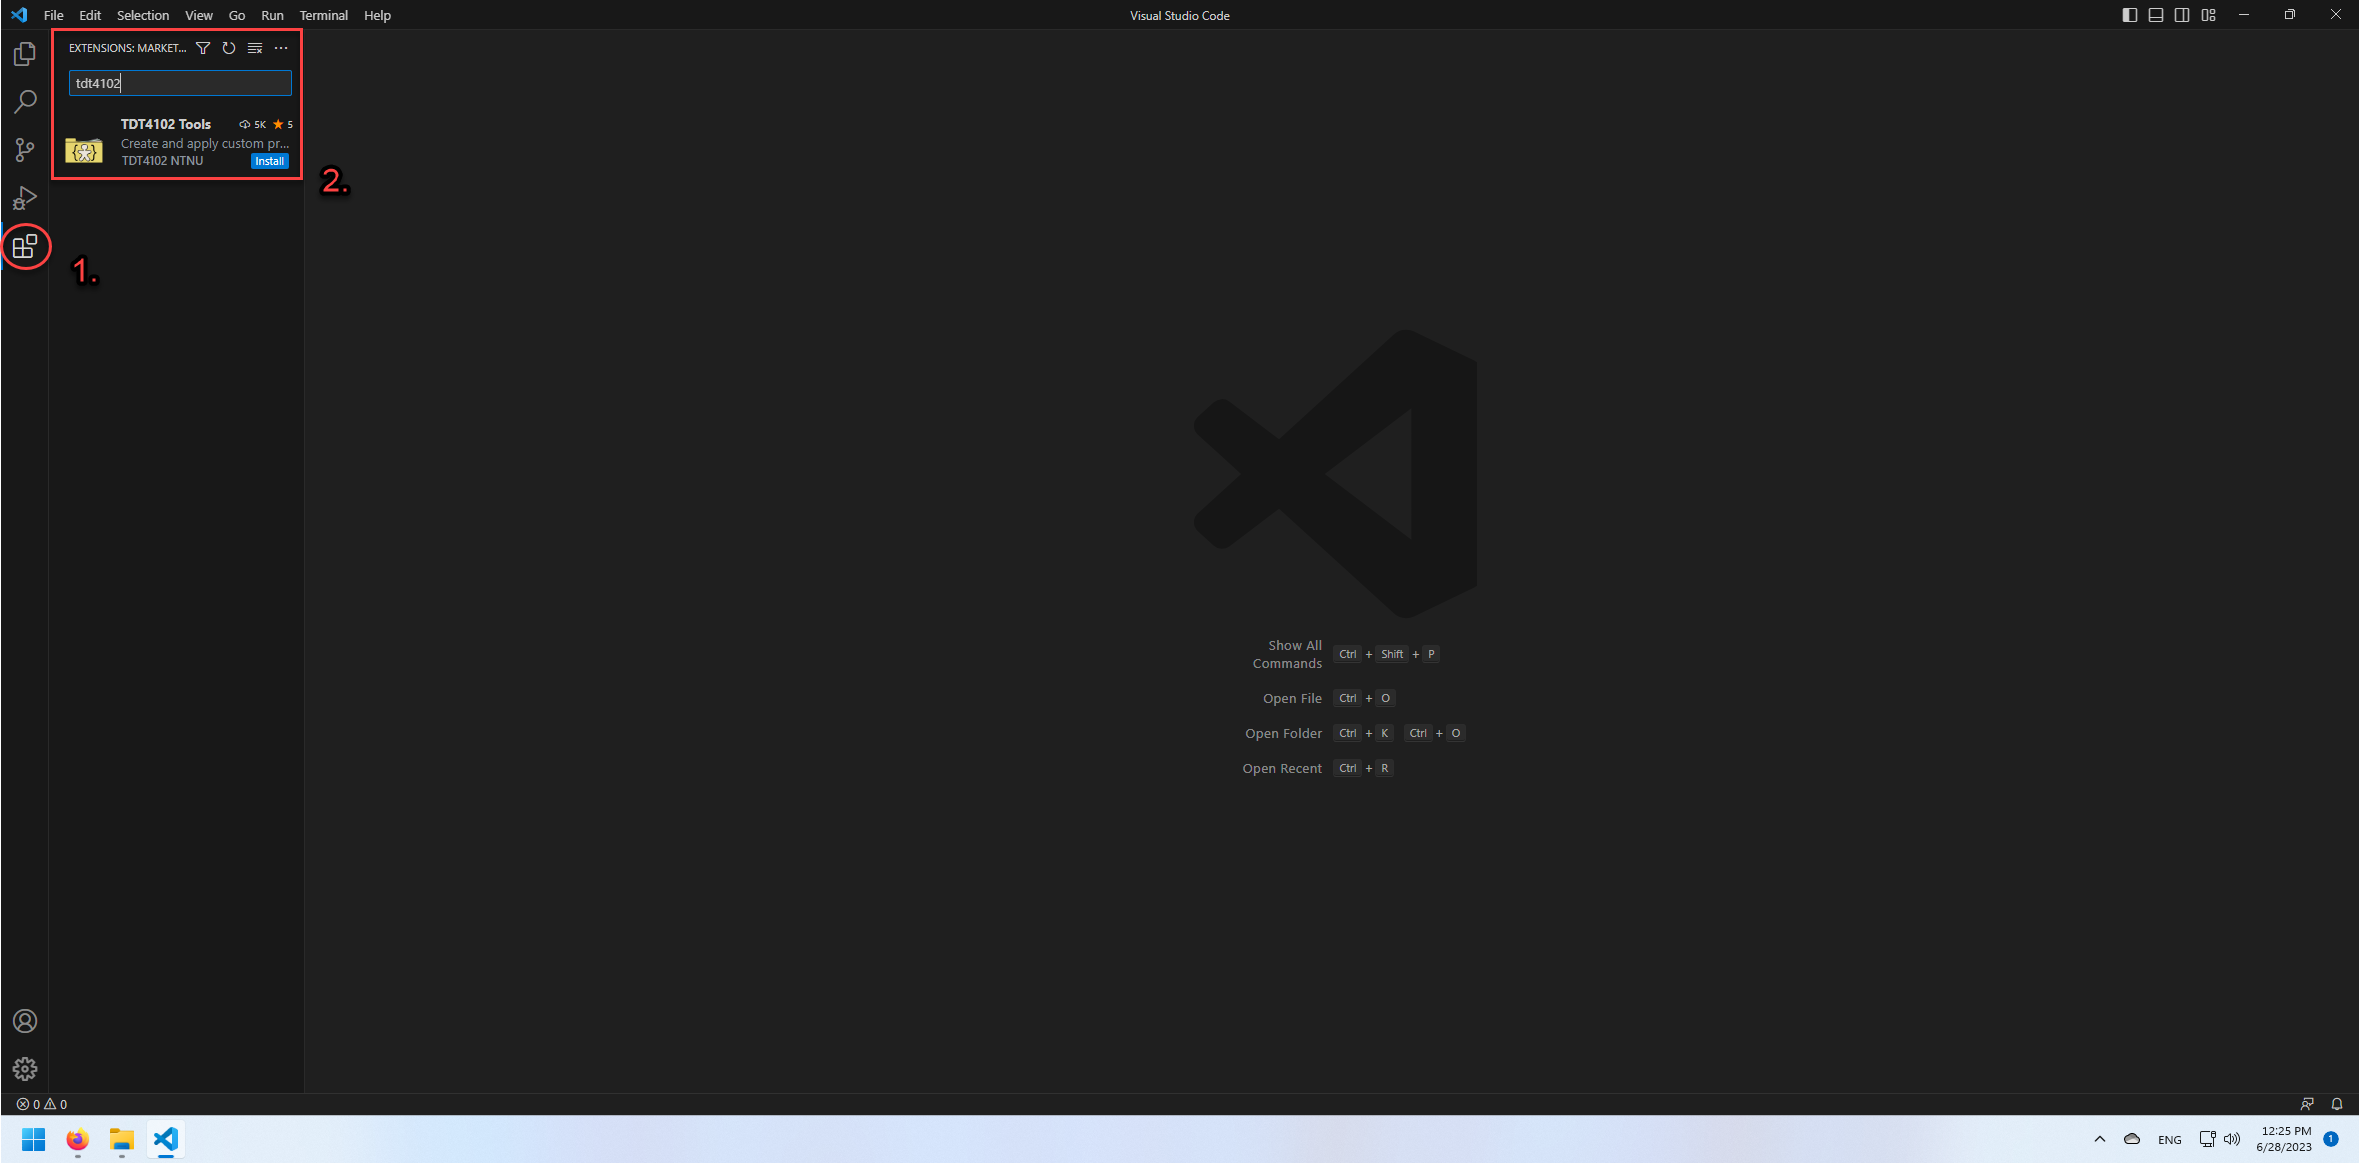
Task: Click the VS Code taskbar icon
Action: coord(166,1140)
